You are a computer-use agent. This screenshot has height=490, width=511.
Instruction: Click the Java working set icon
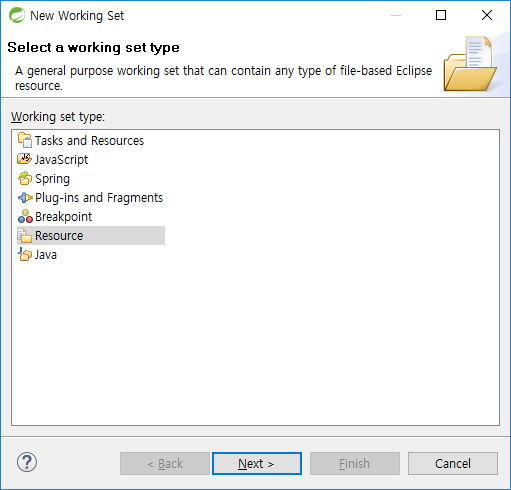tap(25, 254)
